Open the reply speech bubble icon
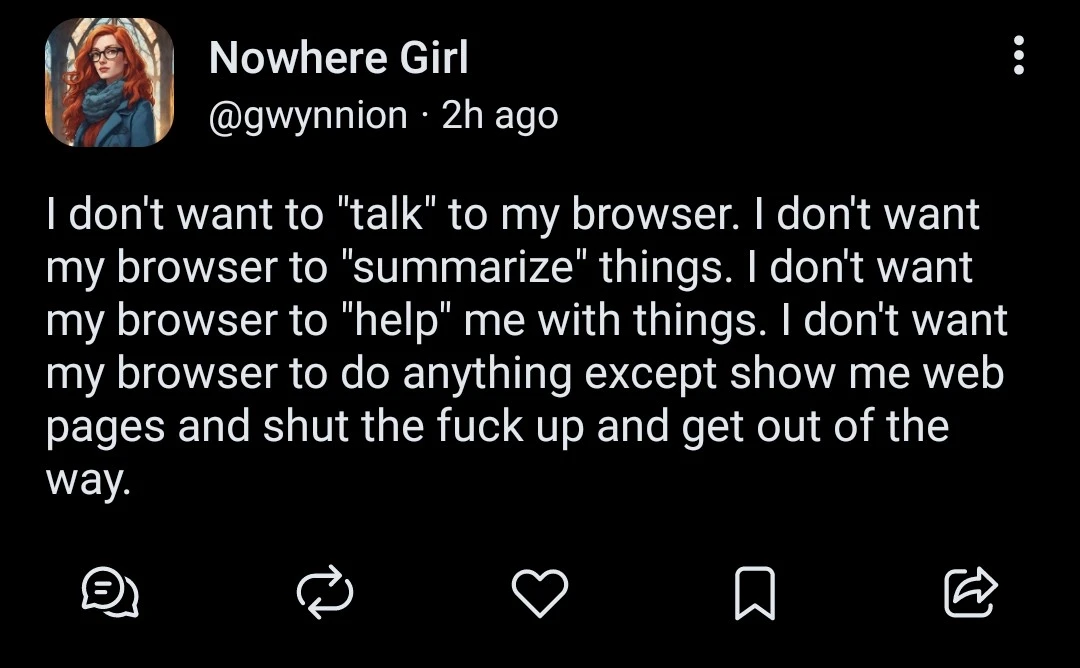The image size is (1080, 668). coord(108,592)
